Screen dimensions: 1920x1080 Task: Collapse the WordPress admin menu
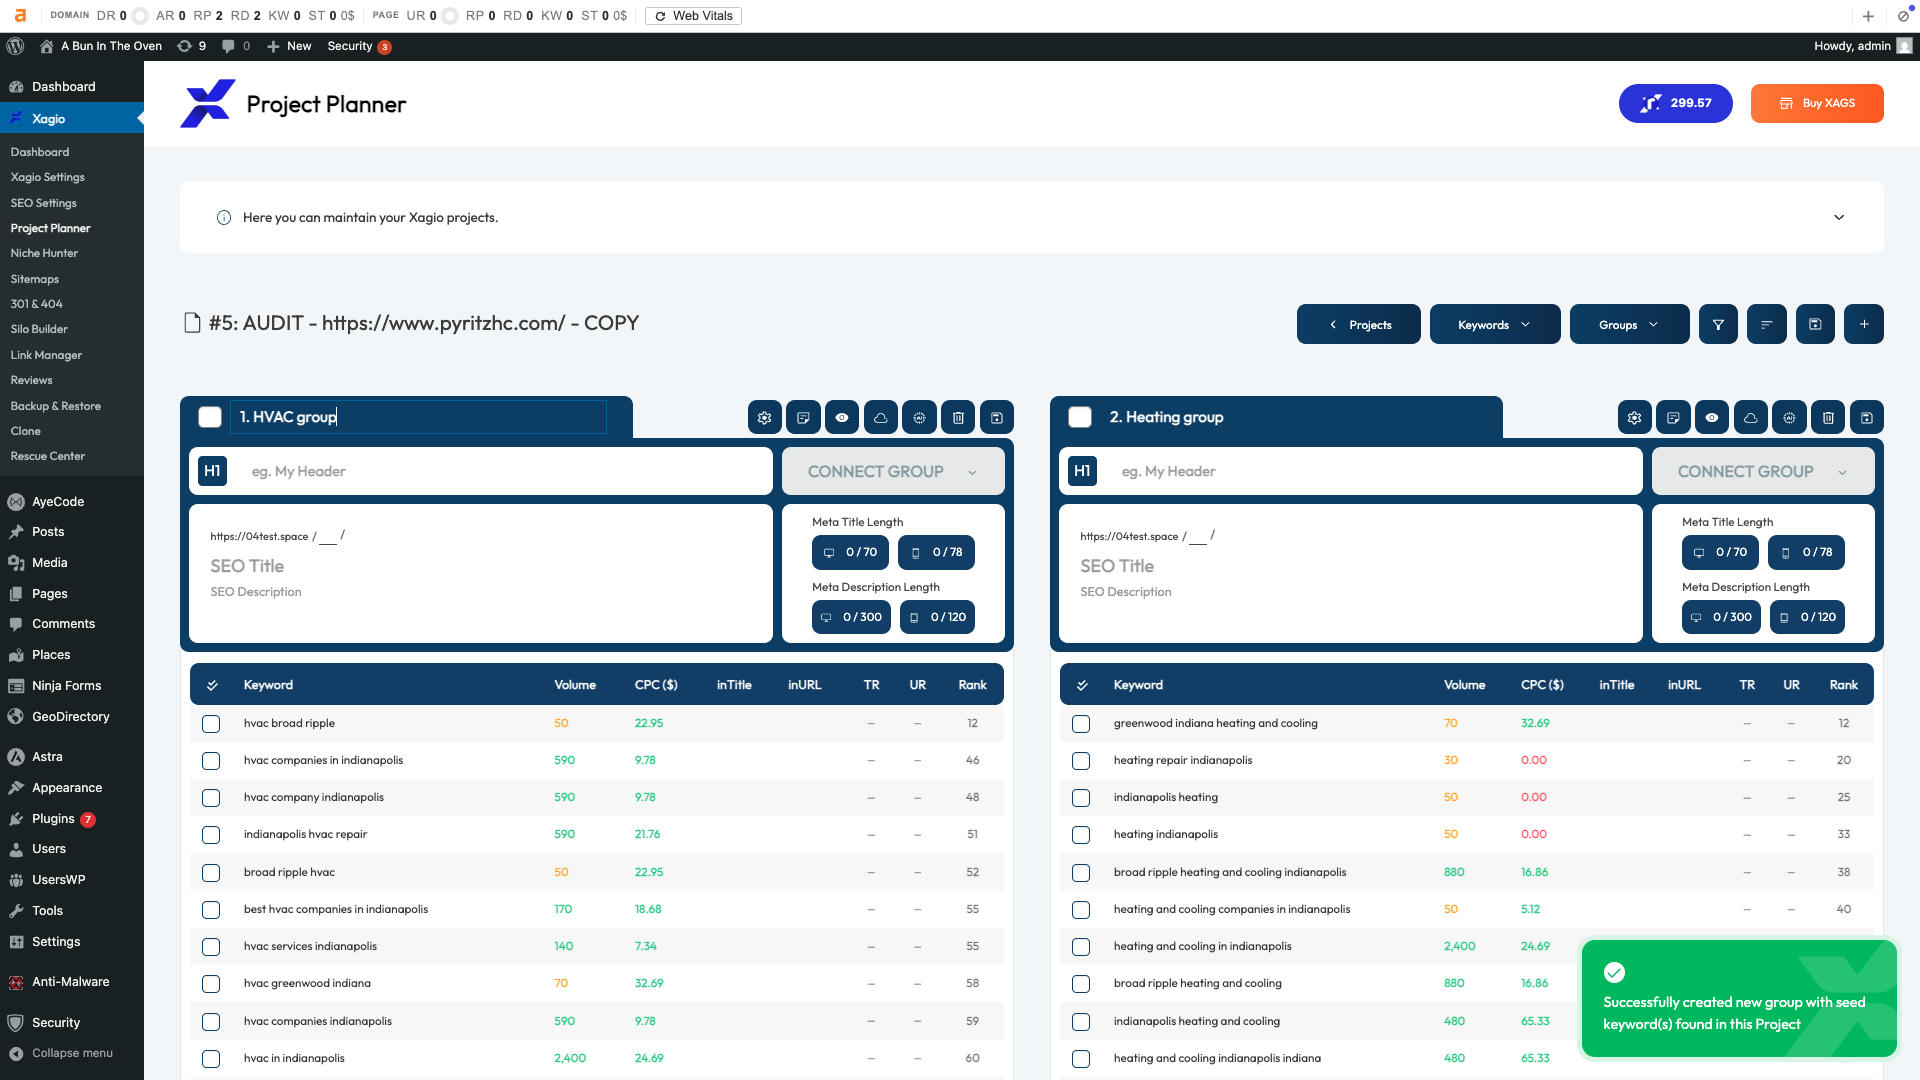pos(72,1053)
